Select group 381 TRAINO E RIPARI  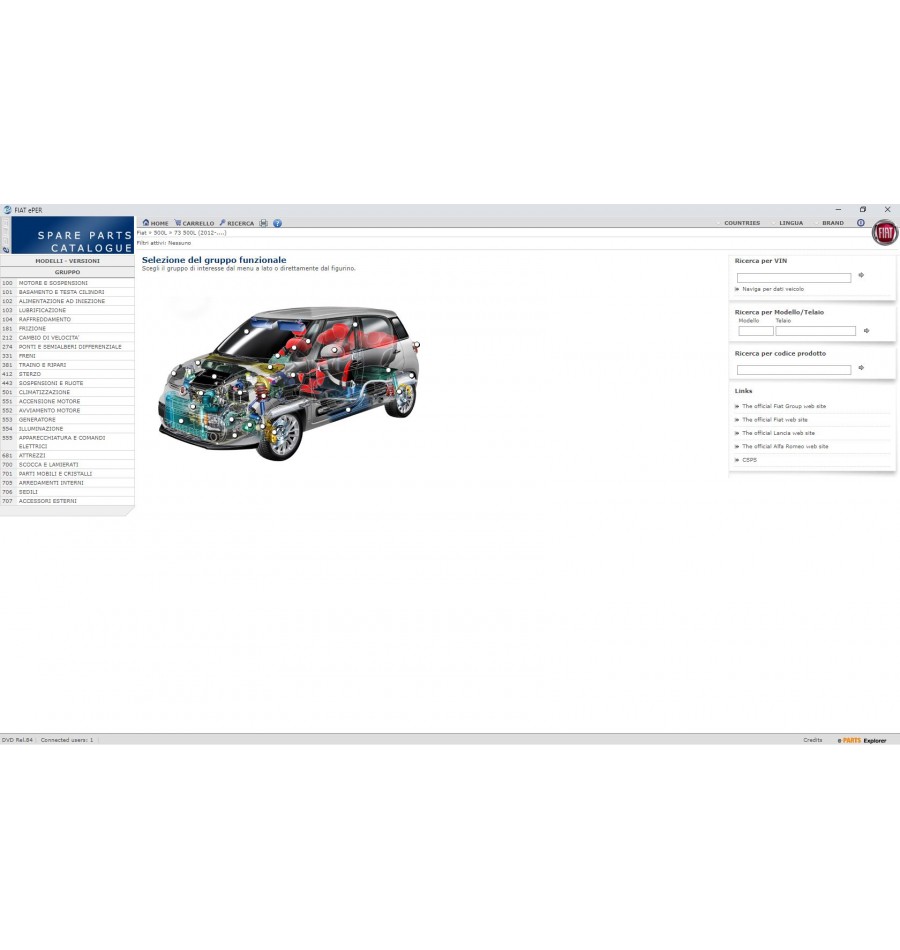coord(67,365)
